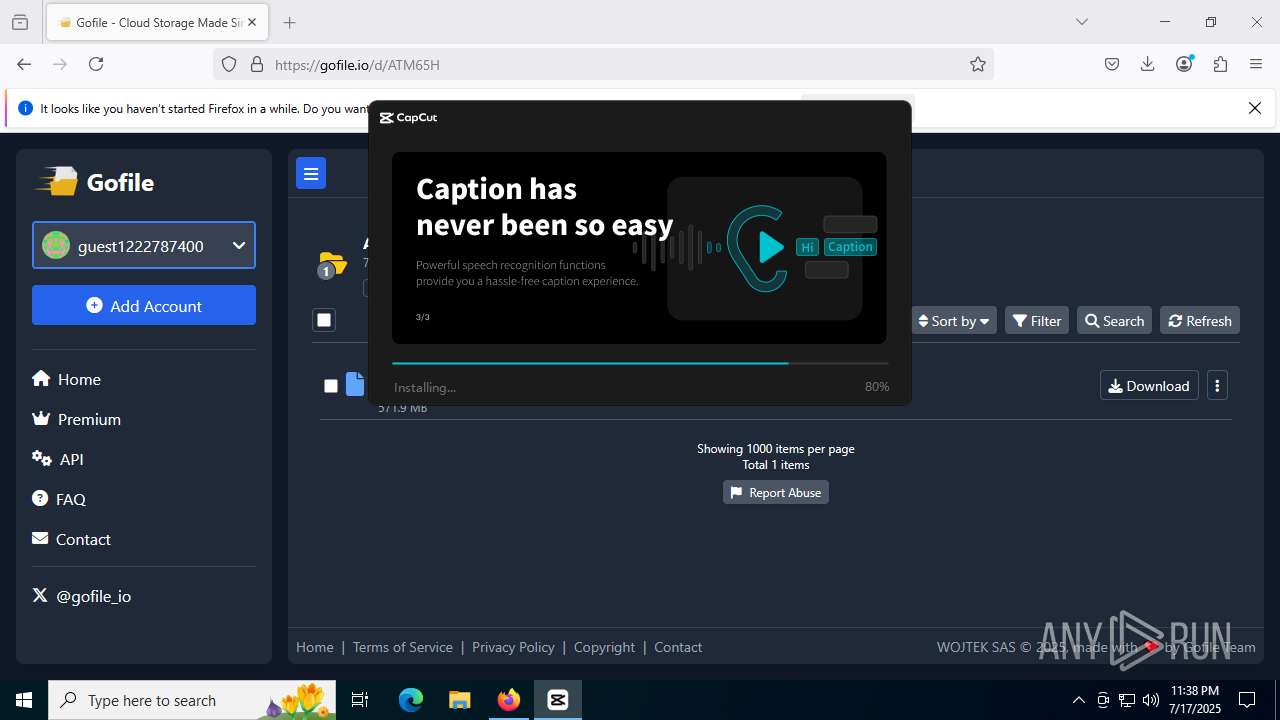Open API page in sidebar
The height and width of the screenshot is (720, 1280).
(x=58, y=459)
